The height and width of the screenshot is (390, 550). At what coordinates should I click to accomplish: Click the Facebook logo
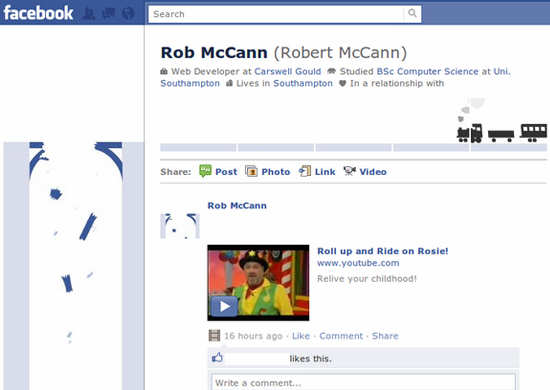tap(38, 13)
